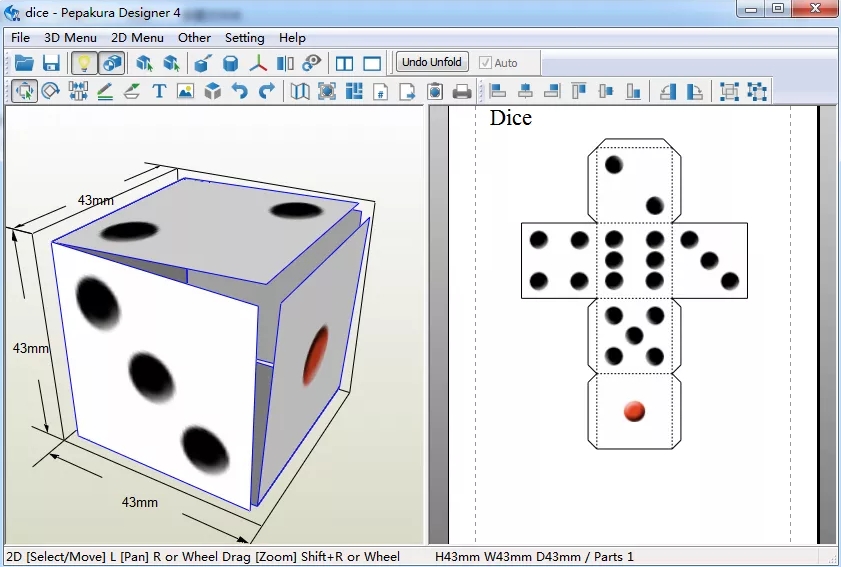
Task: Switch to the split two-pane view
Action: pos(344,63)
